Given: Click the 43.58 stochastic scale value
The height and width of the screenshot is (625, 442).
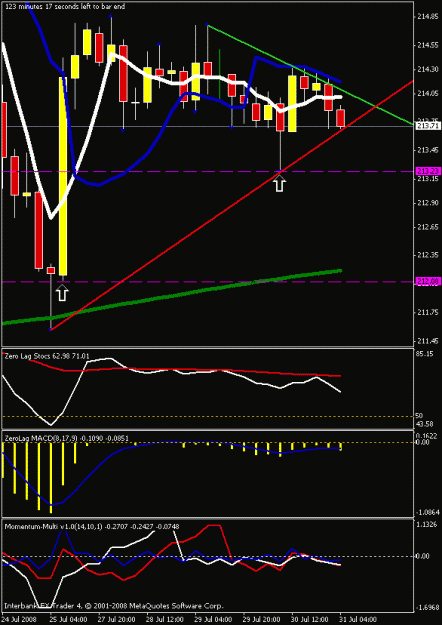Looking at the screenshot, I should pyautogui.click(x=425, y=423).
